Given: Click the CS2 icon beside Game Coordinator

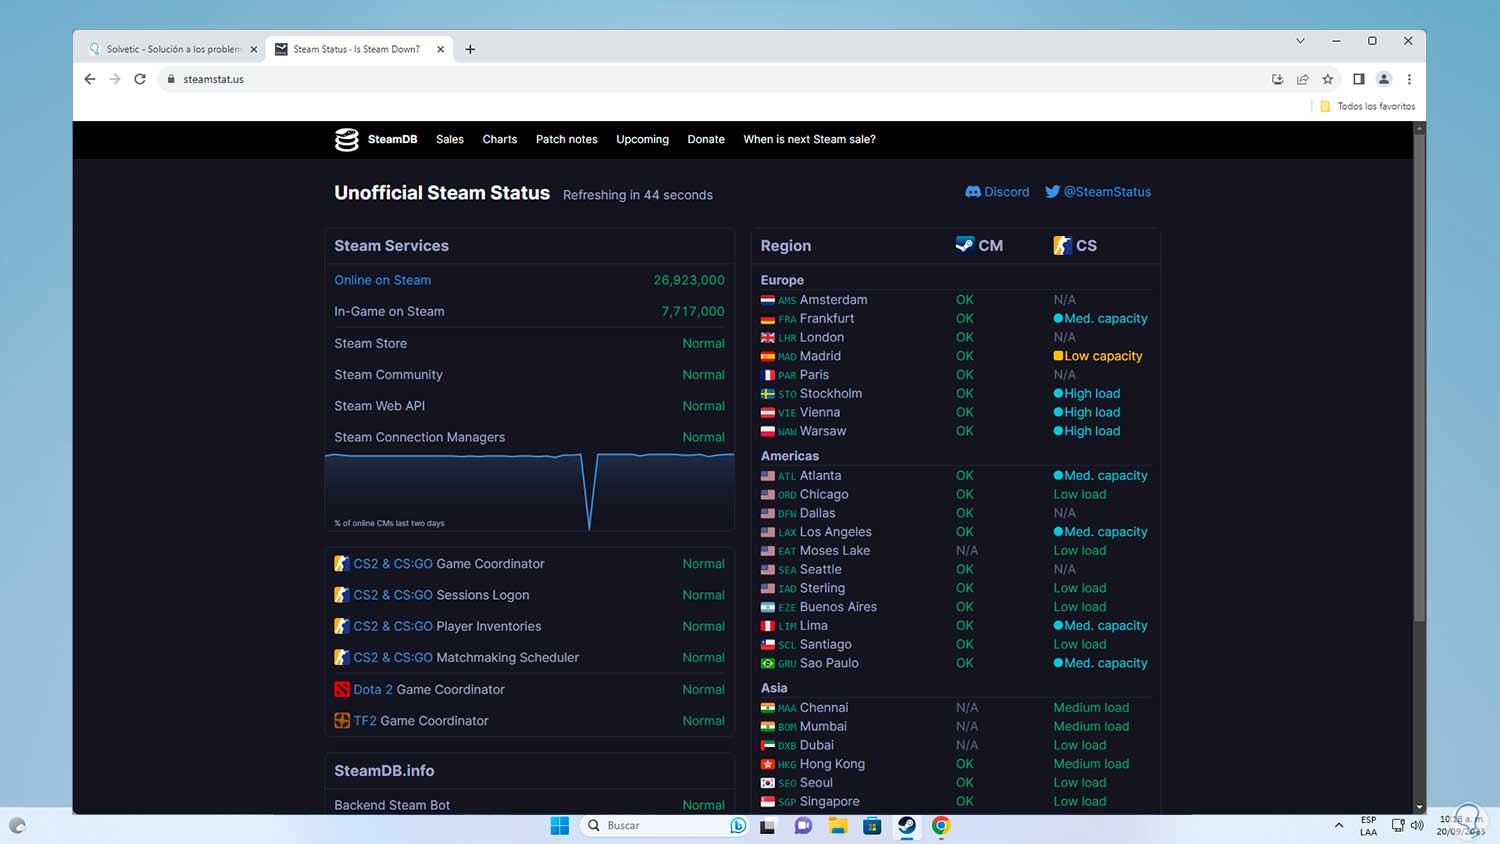Looking at the screenshot, I should (x=342, y=564).
